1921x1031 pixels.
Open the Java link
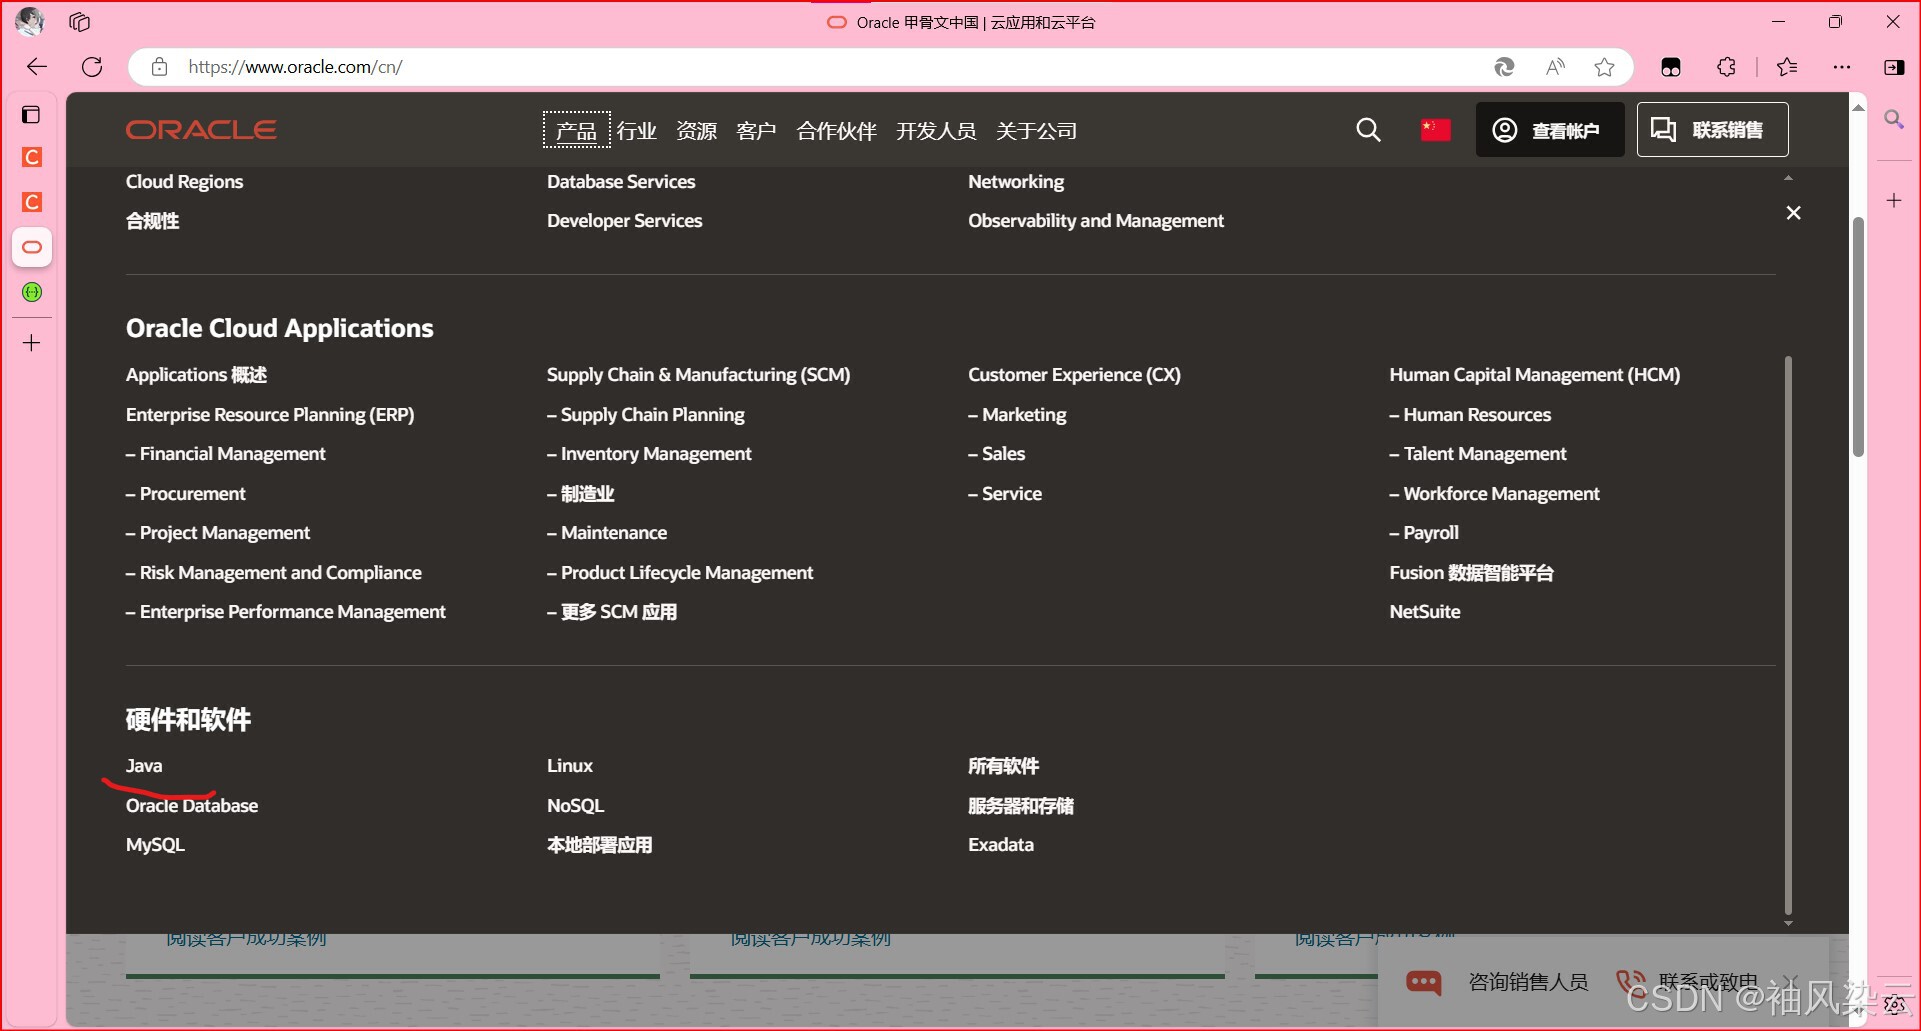144,766
